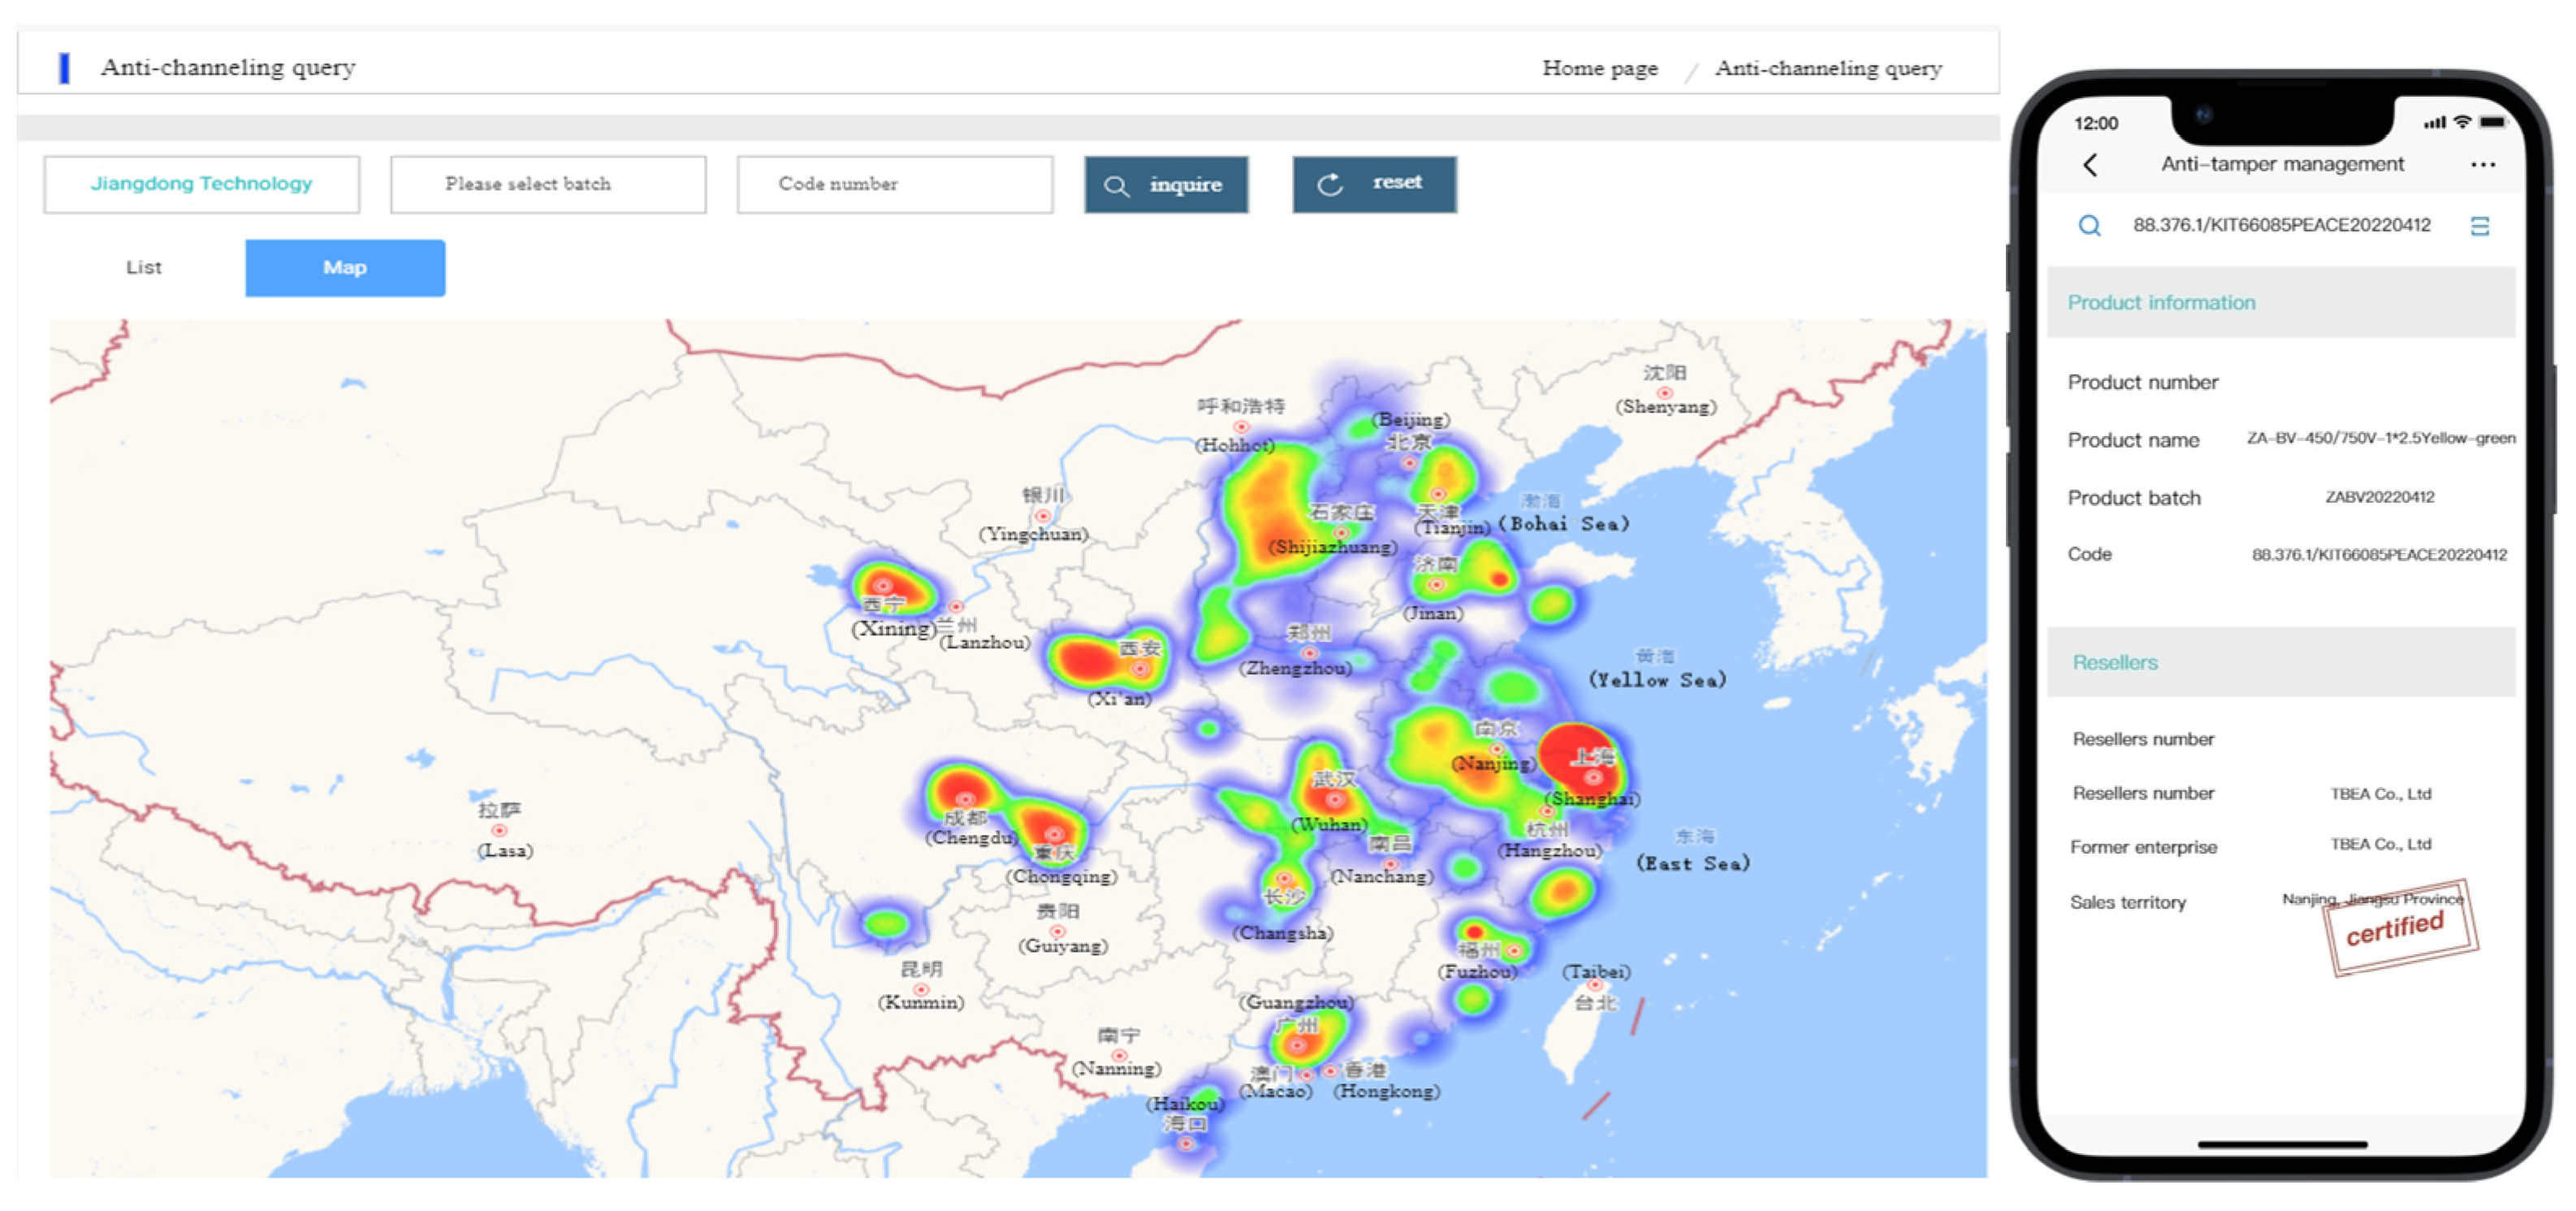Go to Home page breadcrumb link

(x=1599, y=68)
